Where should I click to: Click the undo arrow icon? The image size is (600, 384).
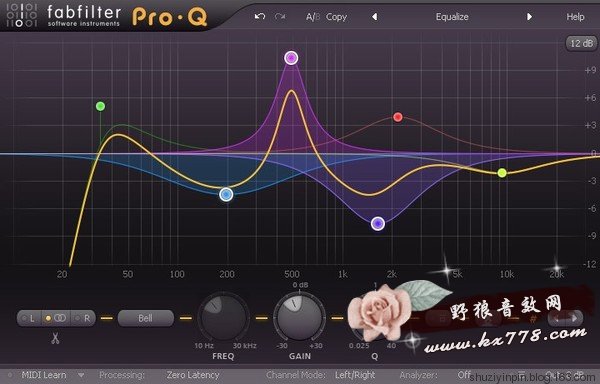click(x=260, y=16)
